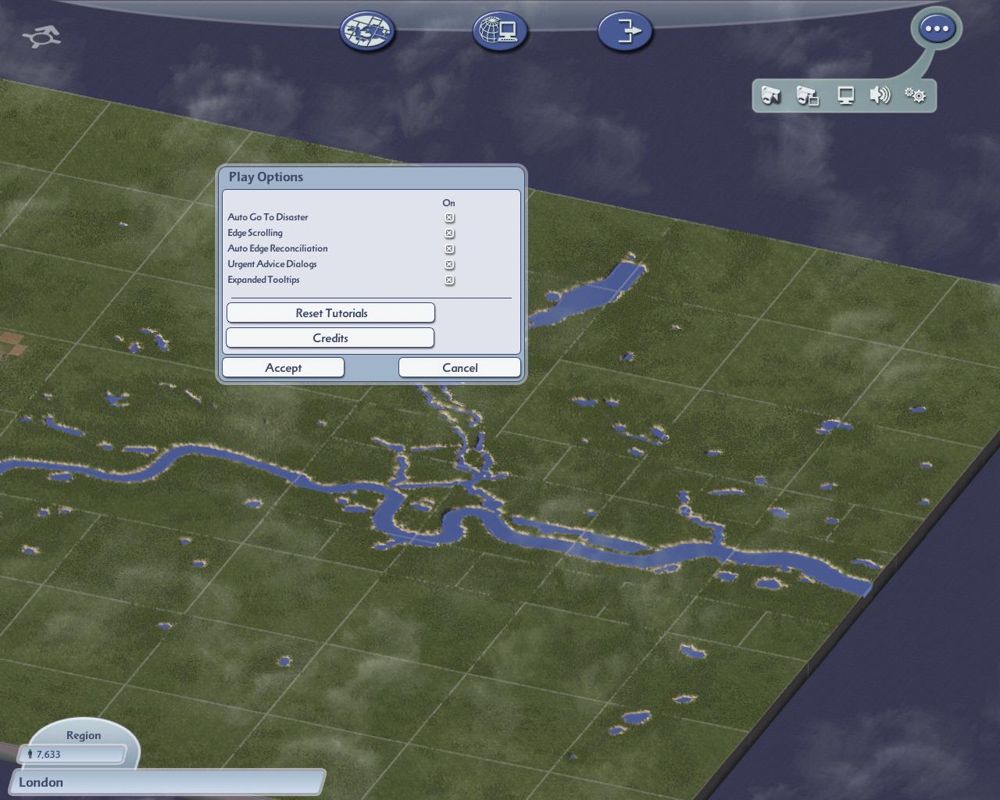Select the camera-with-frame region snapshot icon
Image resolution: width=1000 pixels, height=800 pixels.
click(807, 96)
